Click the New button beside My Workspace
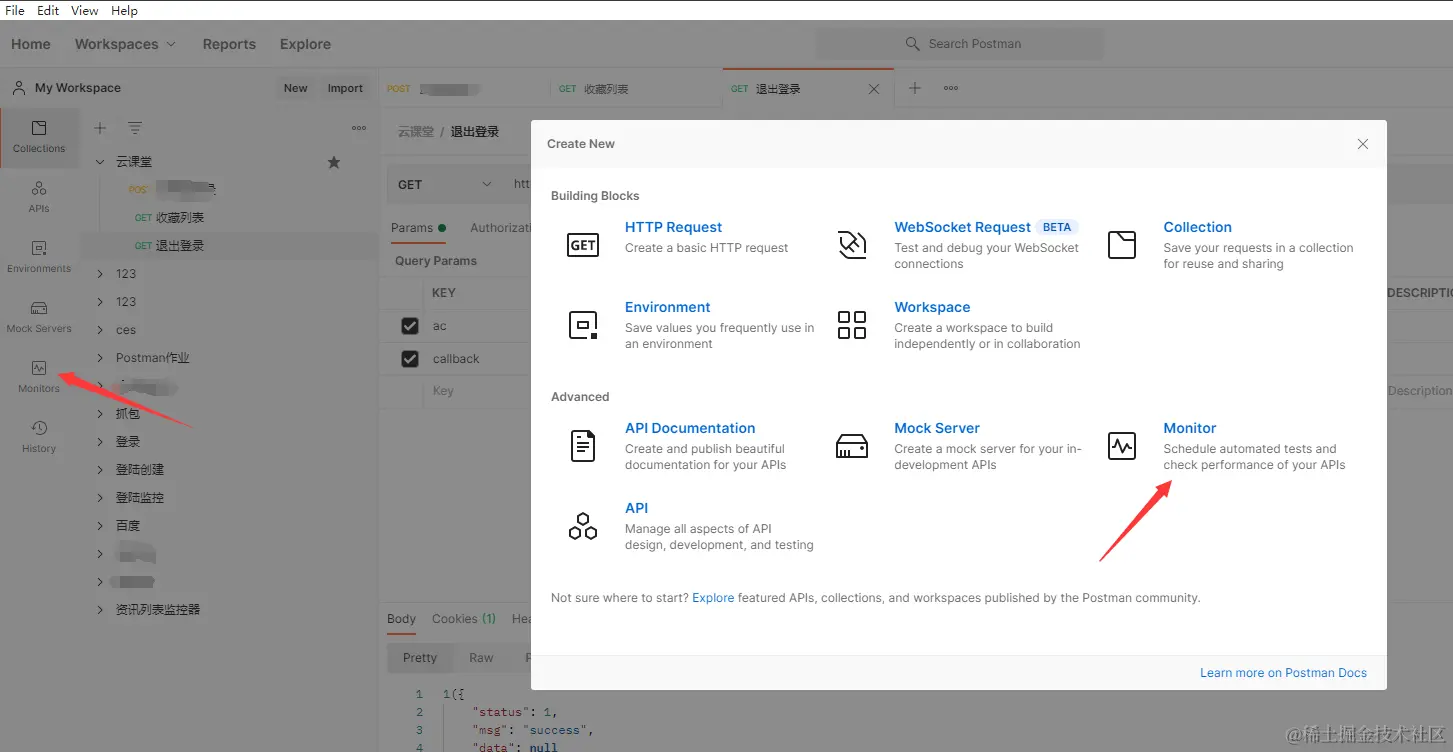This screenshot has height=752, width=1453. (x=296, y=88)
